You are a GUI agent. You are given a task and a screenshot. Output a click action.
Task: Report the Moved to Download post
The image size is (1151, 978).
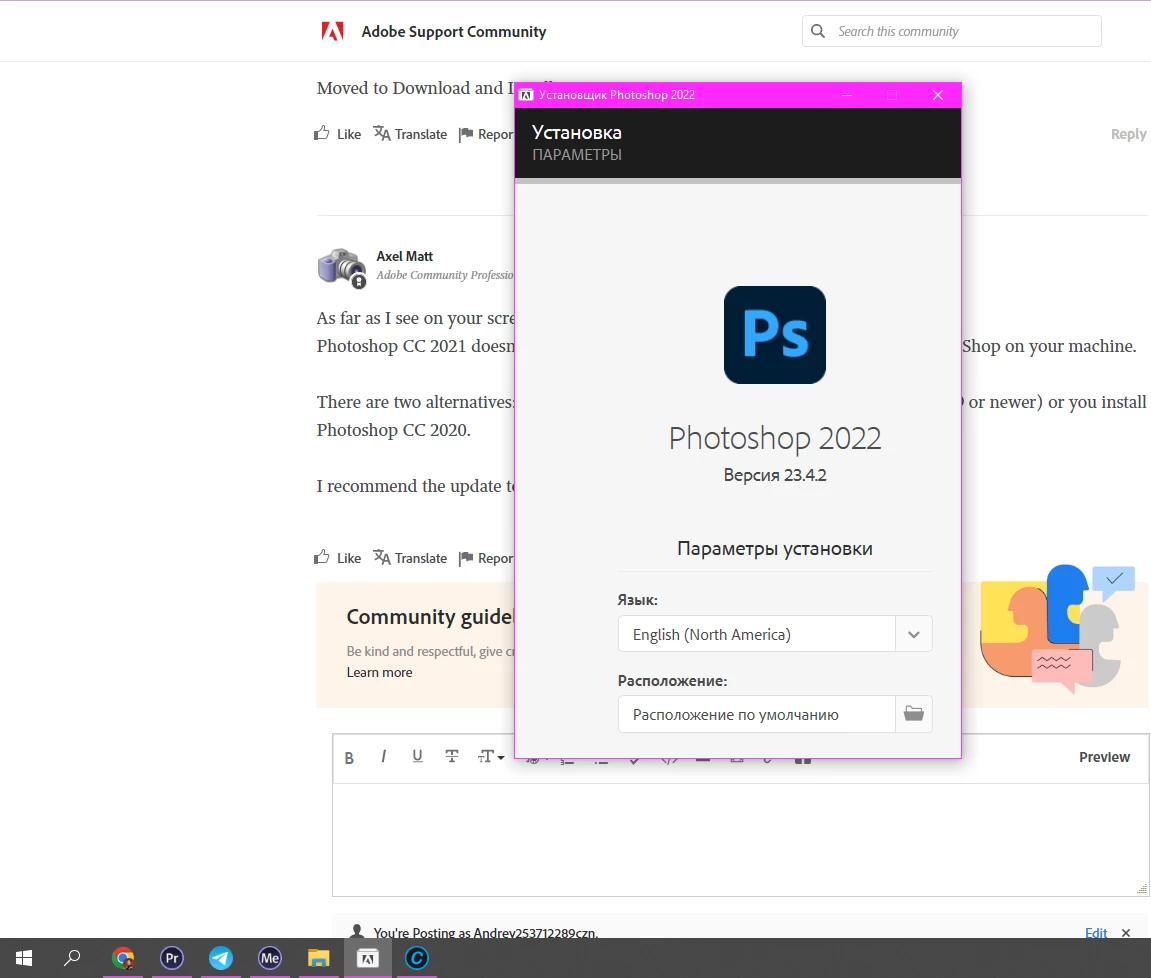486,134
